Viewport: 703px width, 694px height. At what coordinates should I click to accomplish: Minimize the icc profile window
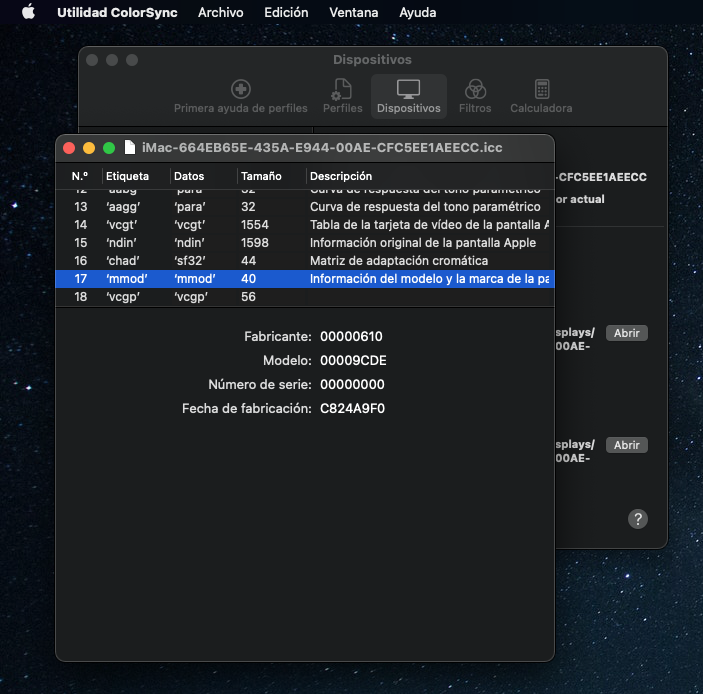click(89, 148)
